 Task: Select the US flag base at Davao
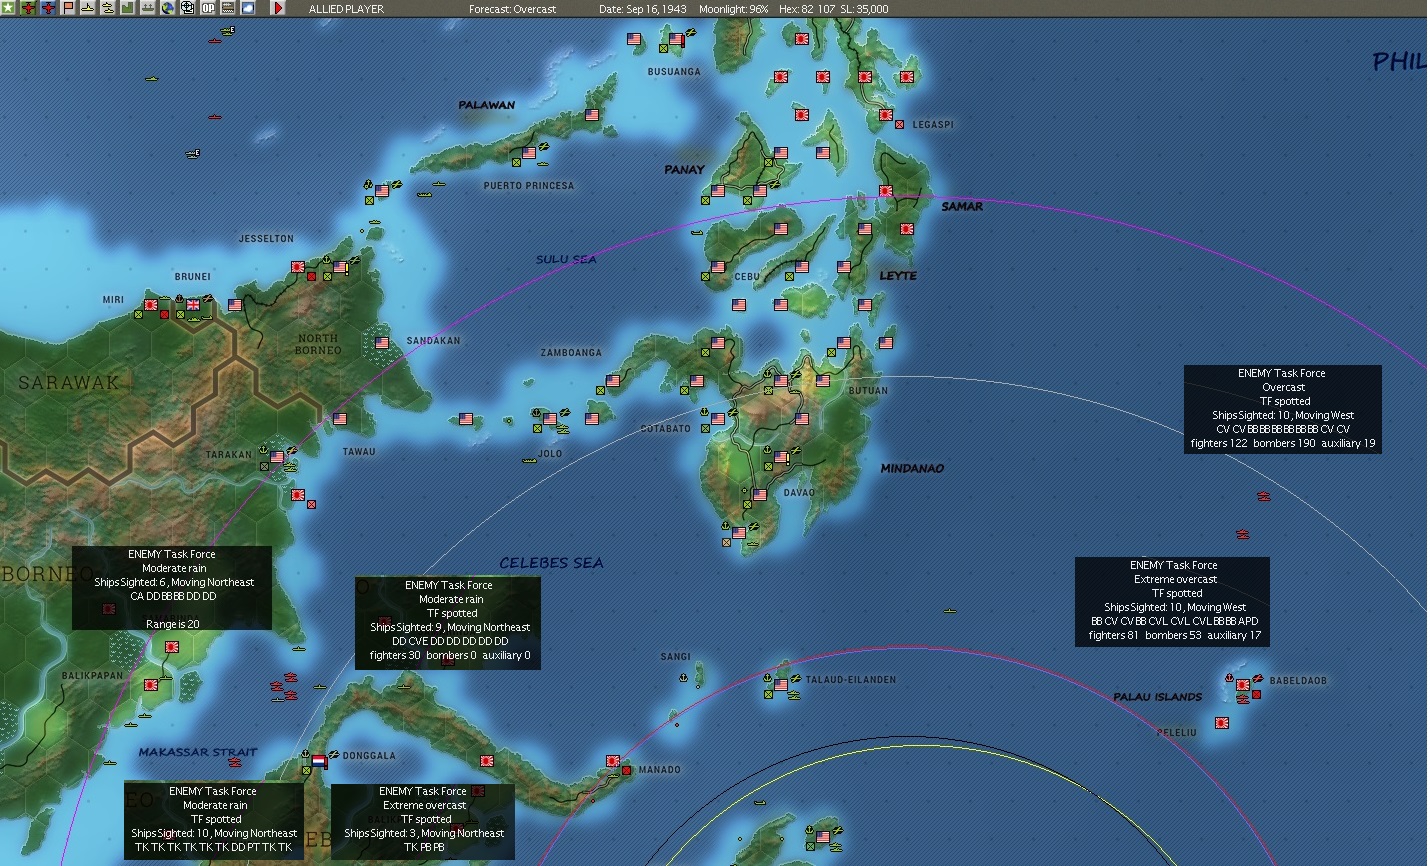click(781, 457)
